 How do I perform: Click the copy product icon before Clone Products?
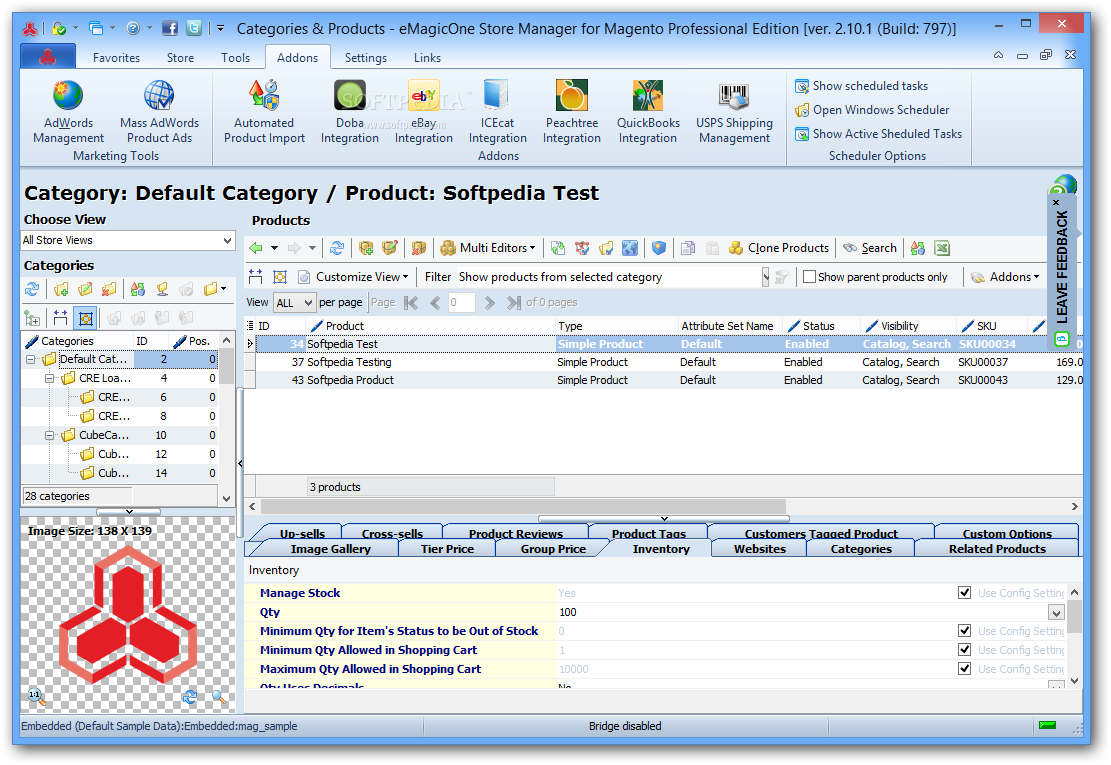[x=687, y=248]
